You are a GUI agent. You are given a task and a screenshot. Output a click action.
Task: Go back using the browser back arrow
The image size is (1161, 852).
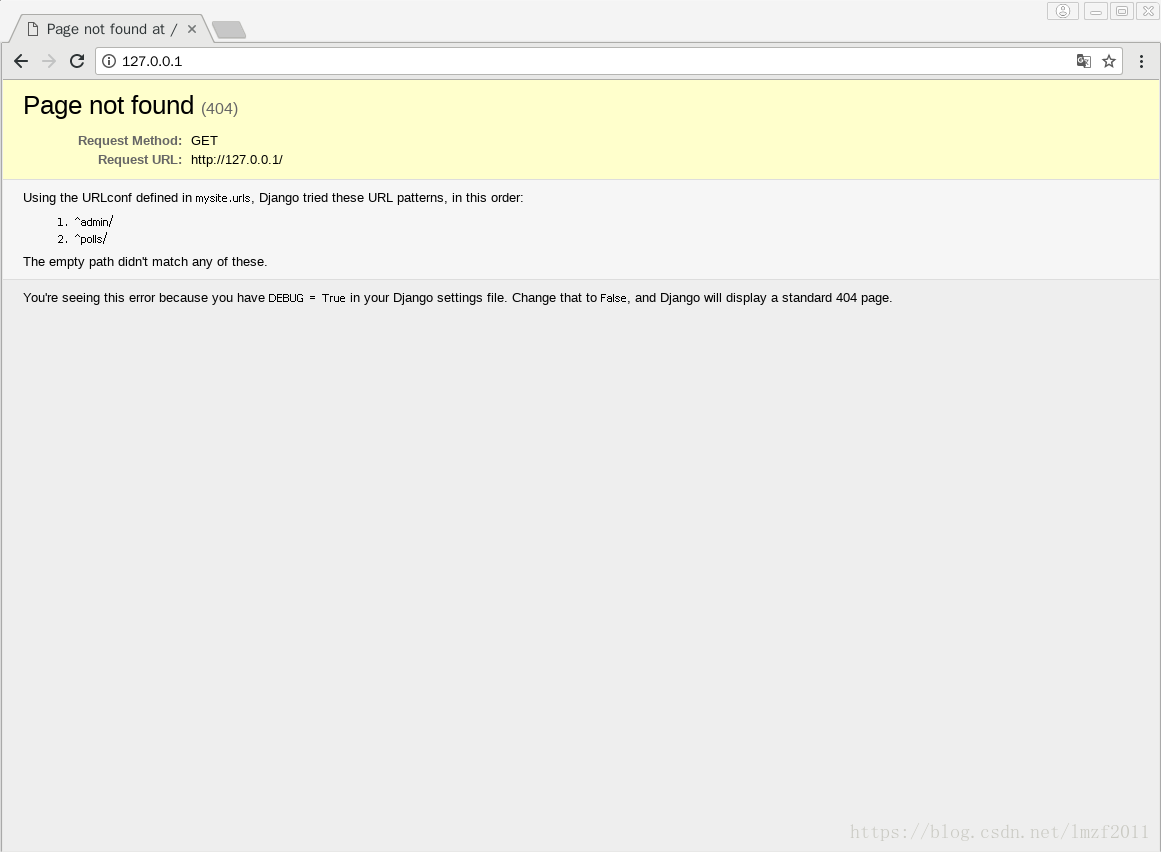point(21,61)
